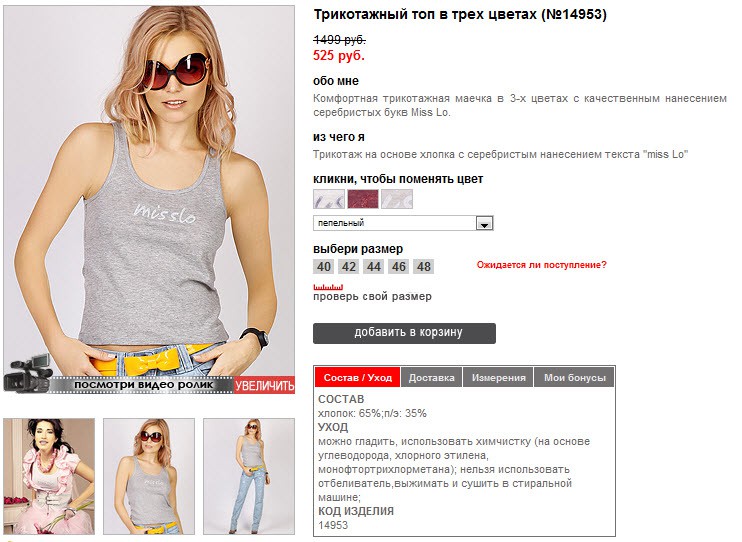Select size 48

coord(424,267)
